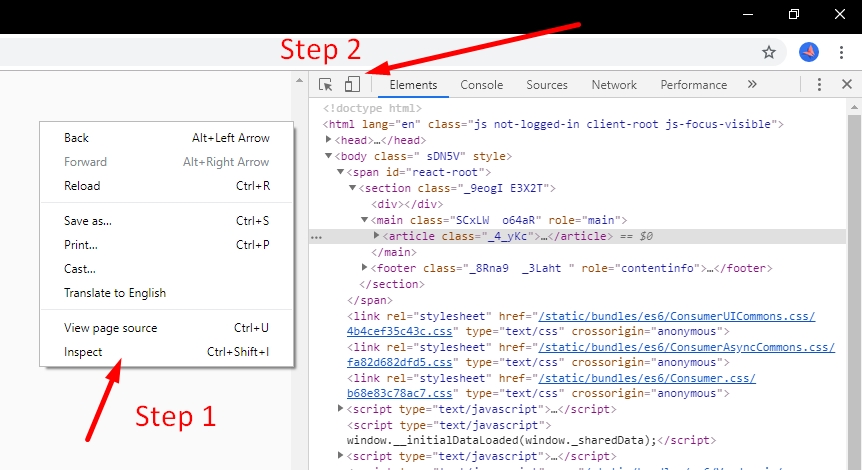Image resolution: width=862 pixels, height=470 pixels.
Task: Open DevTools customize three-dot menu
Action: [x=819, y=85]
